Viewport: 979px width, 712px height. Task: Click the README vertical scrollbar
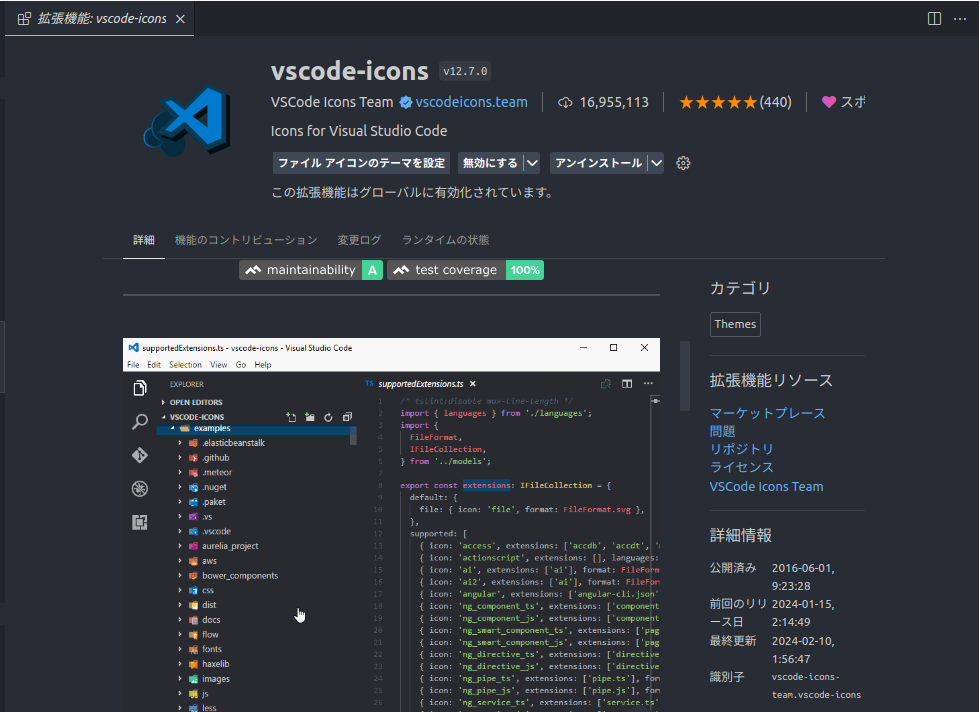[685, 375]
